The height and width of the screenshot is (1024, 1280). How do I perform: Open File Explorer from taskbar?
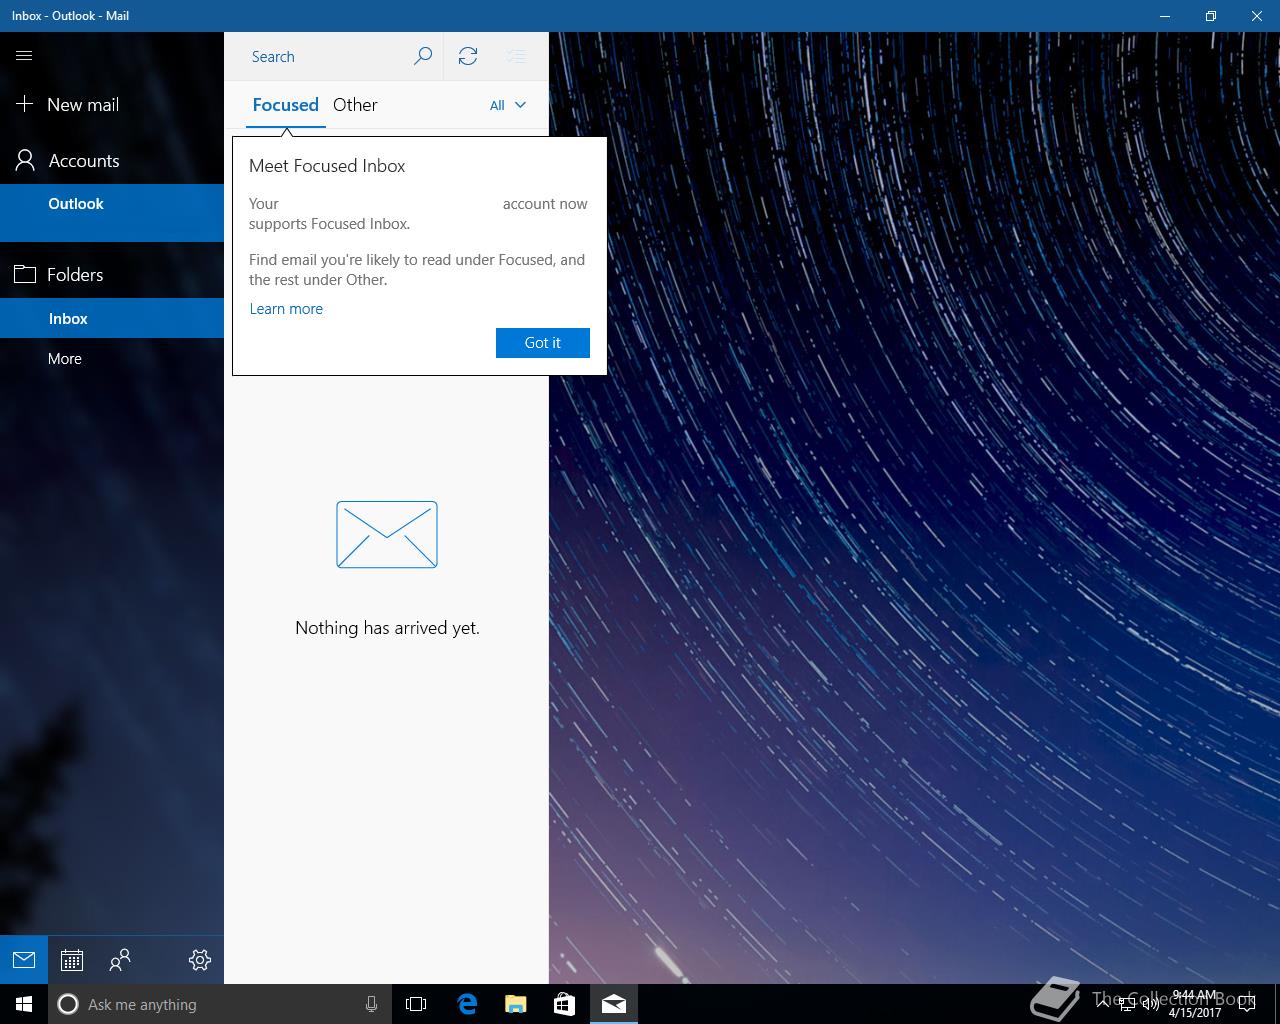coord(515,1004)
